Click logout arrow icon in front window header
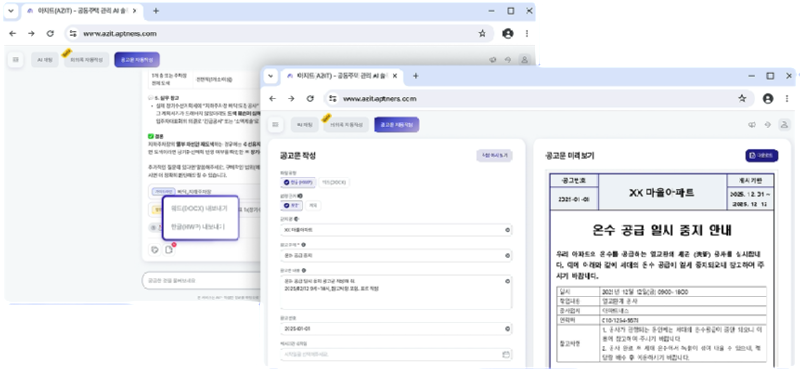The width and height of the screenshot is (800, 369). [x=767, y=125]
